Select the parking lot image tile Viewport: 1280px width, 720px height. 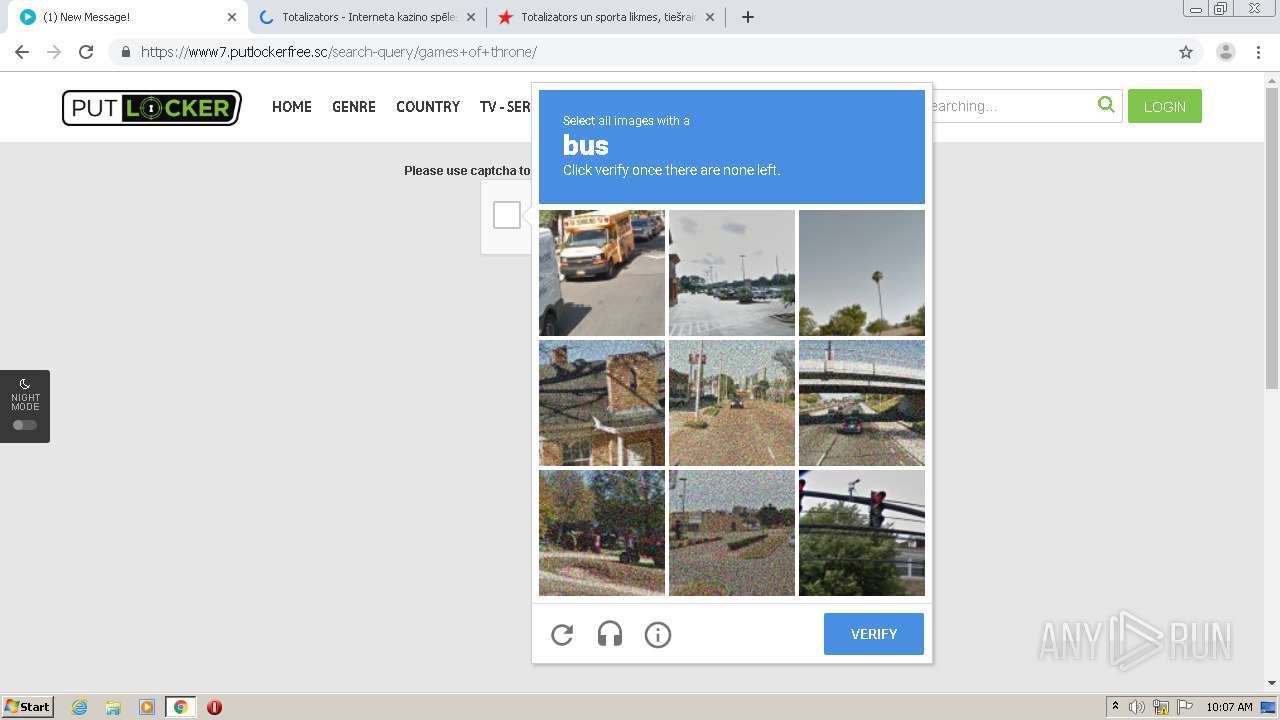click(x=732, y=273)
